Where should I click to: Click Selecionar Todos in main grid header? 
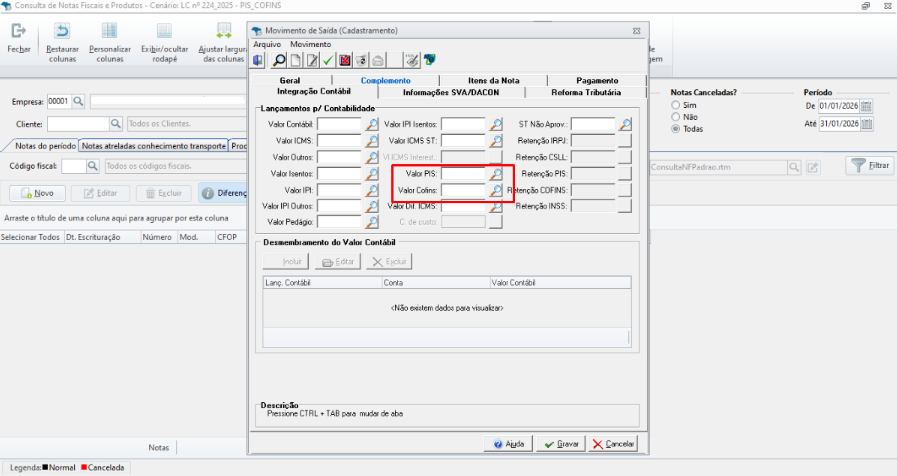pyautogui.click(x=30, y=237)
